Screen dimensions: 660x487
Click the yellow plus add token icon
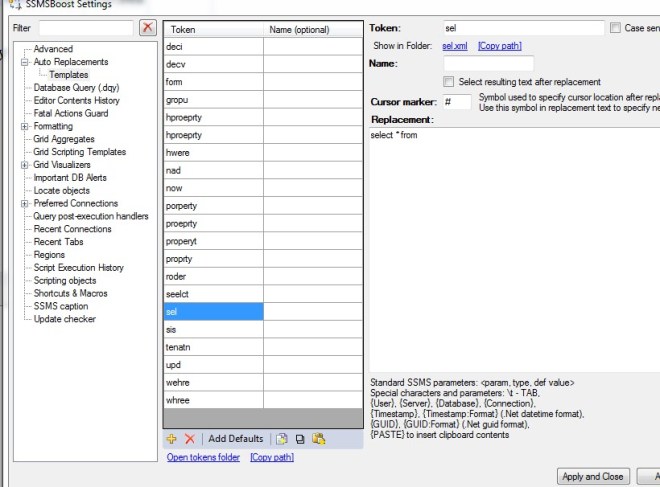[x=172, y=439]
